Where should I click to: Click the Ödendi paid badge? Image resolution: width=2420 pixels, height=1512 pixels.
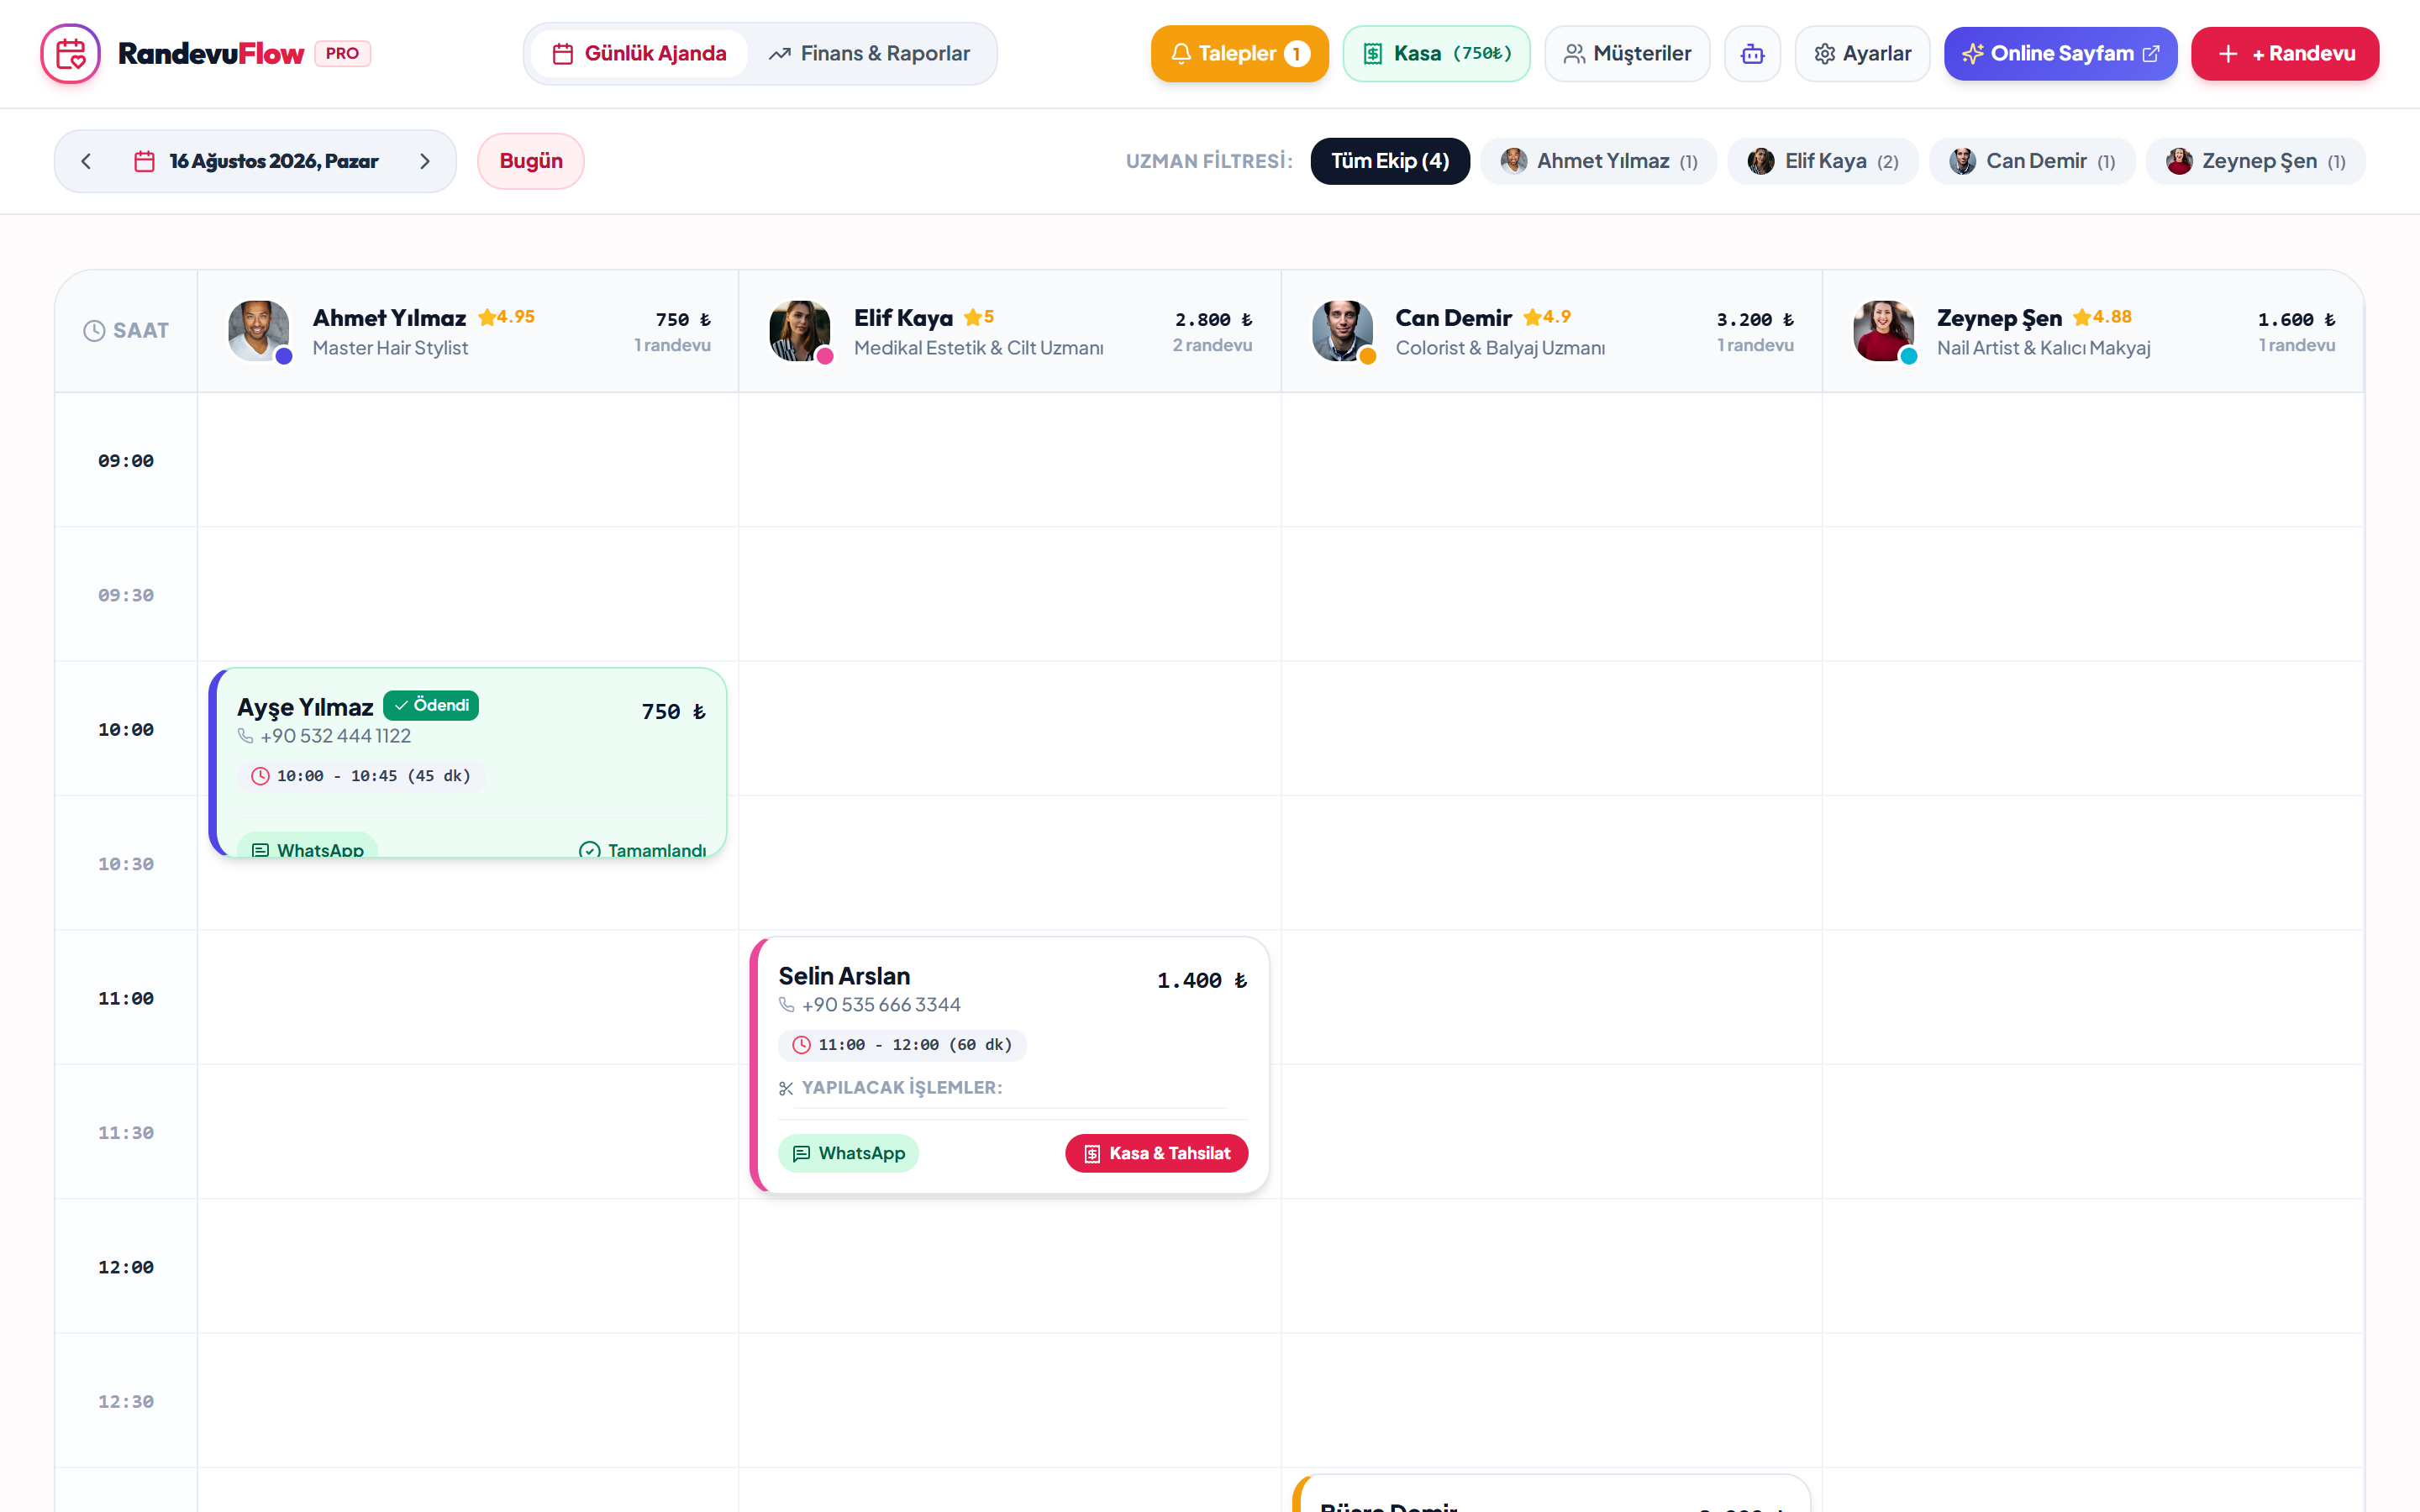coord(431,706)
